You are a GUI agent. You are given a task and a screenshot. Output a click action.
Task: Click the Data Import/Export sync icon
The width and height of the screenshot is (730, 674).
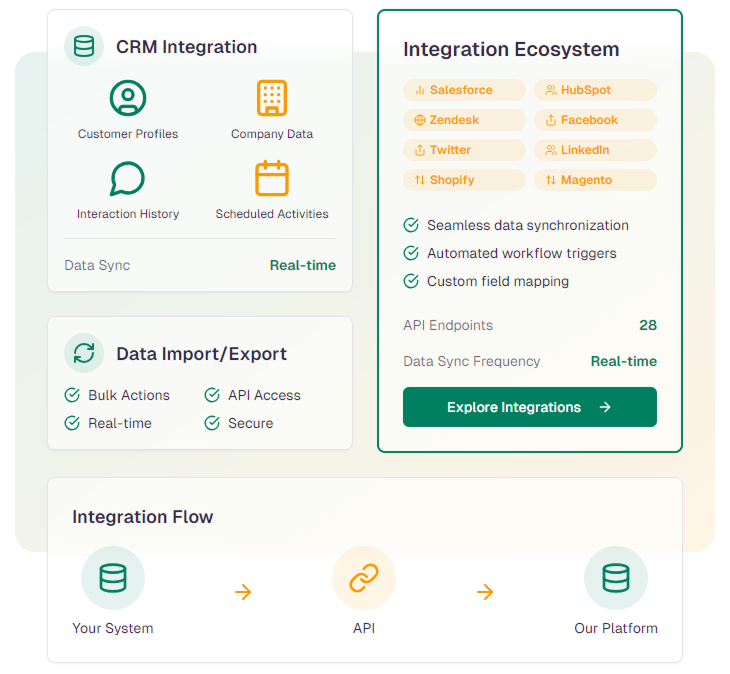coord(84,353)
